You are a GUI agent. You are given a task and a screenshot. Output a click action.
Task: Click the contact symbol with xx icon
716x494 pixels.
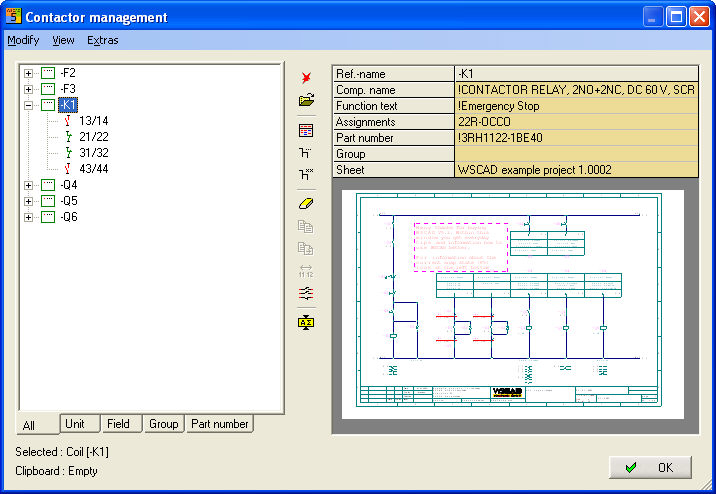306,174
